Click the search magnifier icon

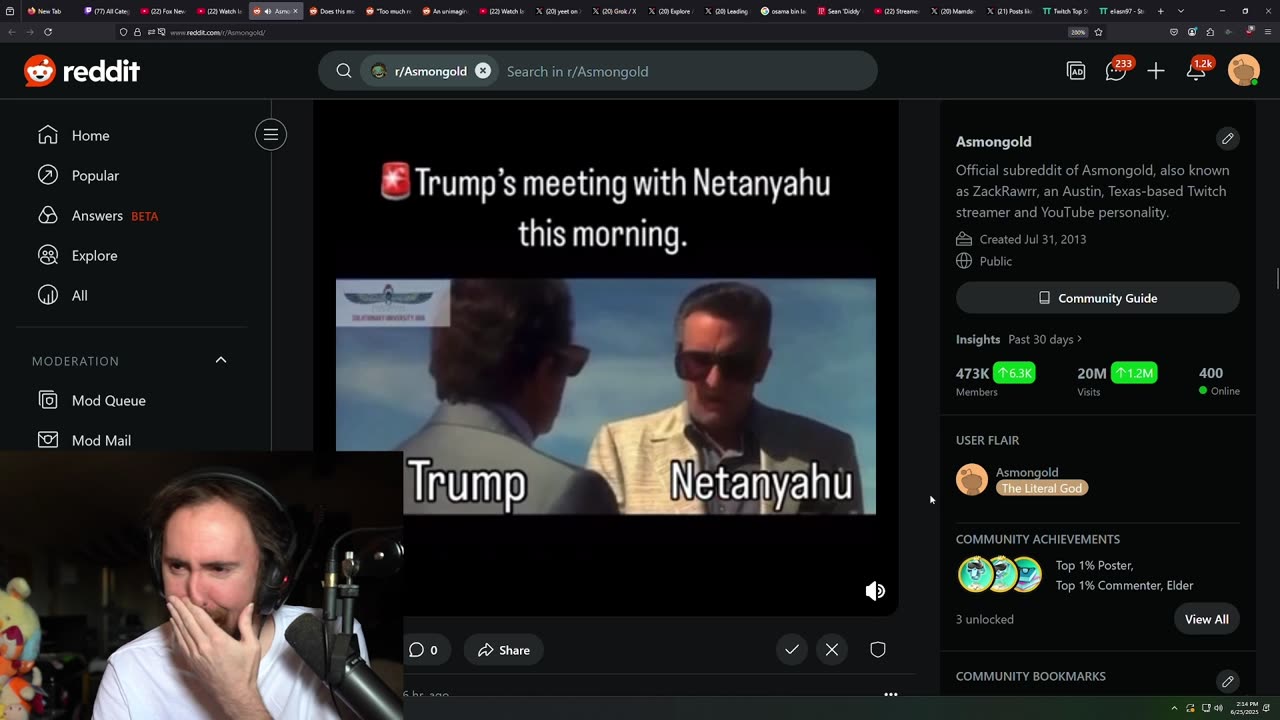(x=344, y=71)
